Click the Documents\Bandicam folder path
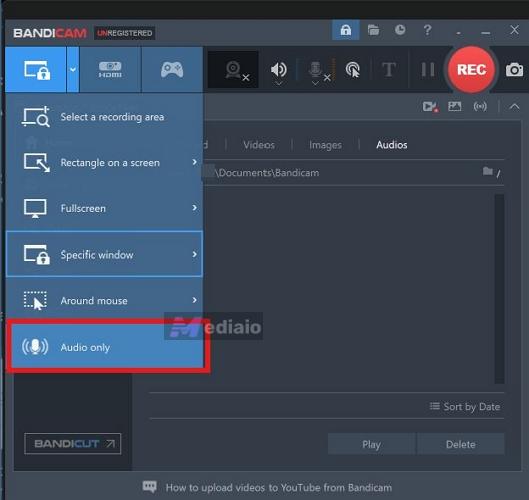Viewport: 529px width, 500px height. pyautogui.click(x=268, y=173)
